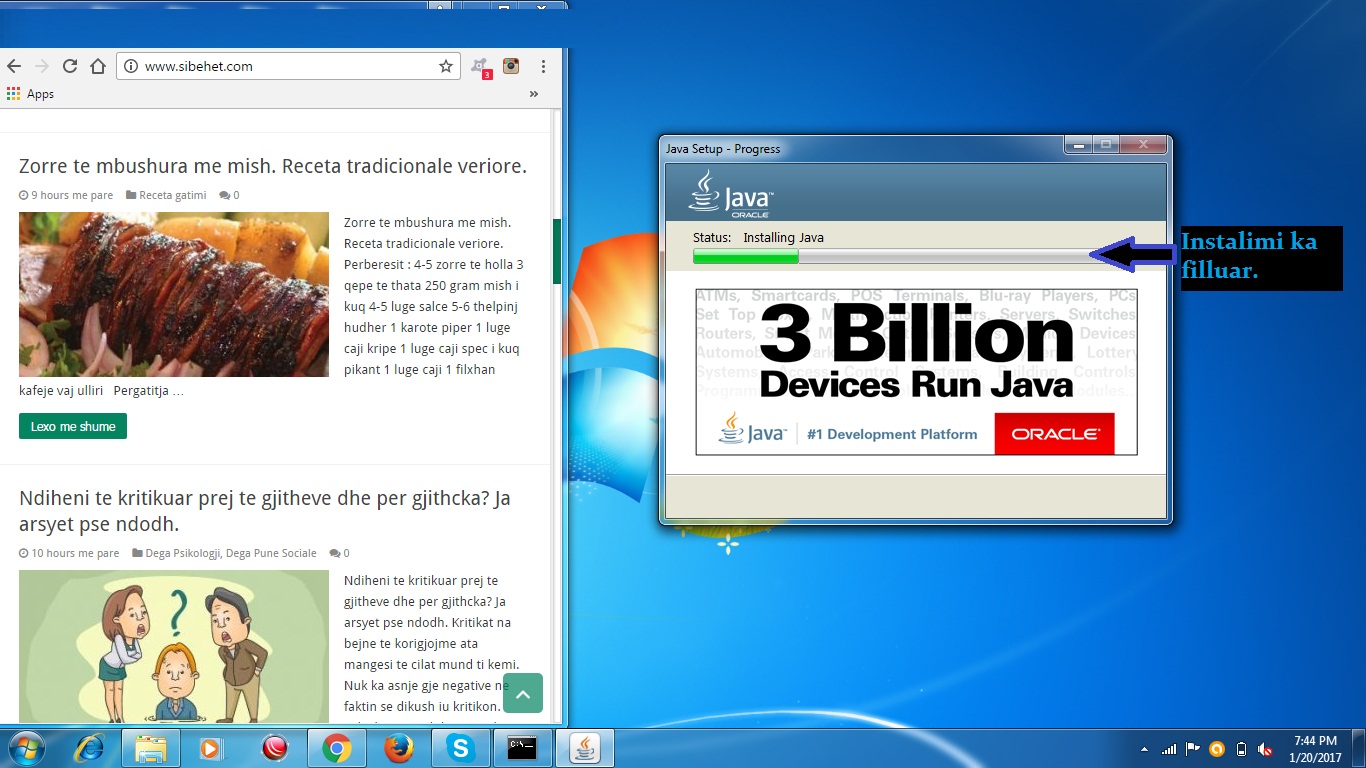Screen dimensions: 1366x768
Task: Launch Internet Explorer from taskbar
Action: pyautogui.click(x=89, y=748)
